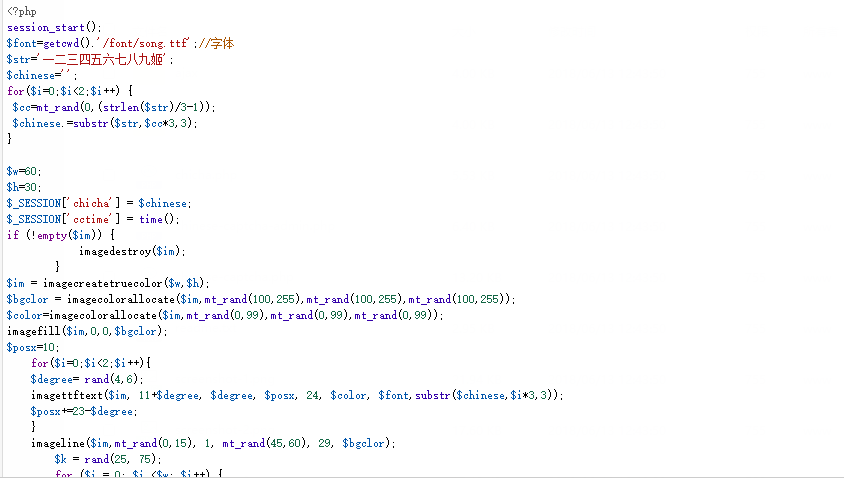844x478 pixels.
Task: Click the 'session_start();' line
Action: tap(54, 27)
